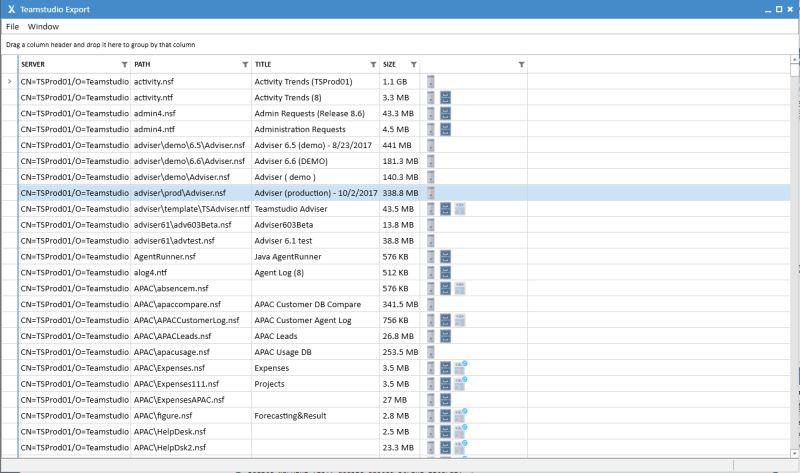
Task: Select the Adviser (production) - 10/2/2017 title cell
Action: tap(316, 193)
